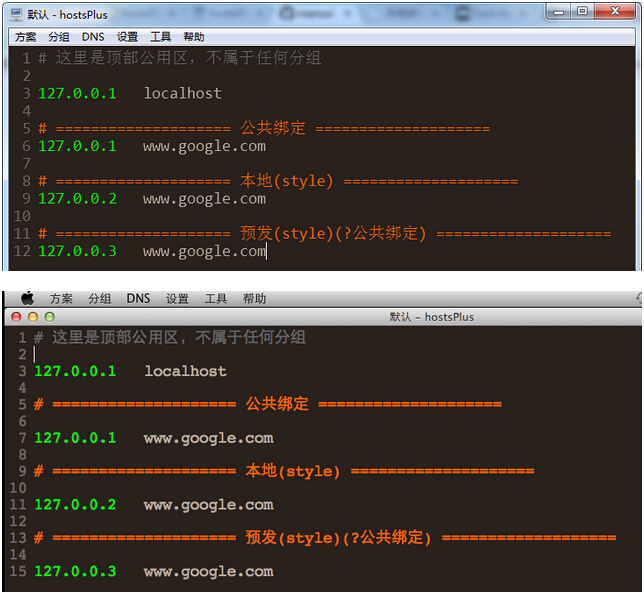Click the yellow minimize button on the Mac window
Image resolution: width=644 pixels, height=595 pixels.
coord(32,316)
